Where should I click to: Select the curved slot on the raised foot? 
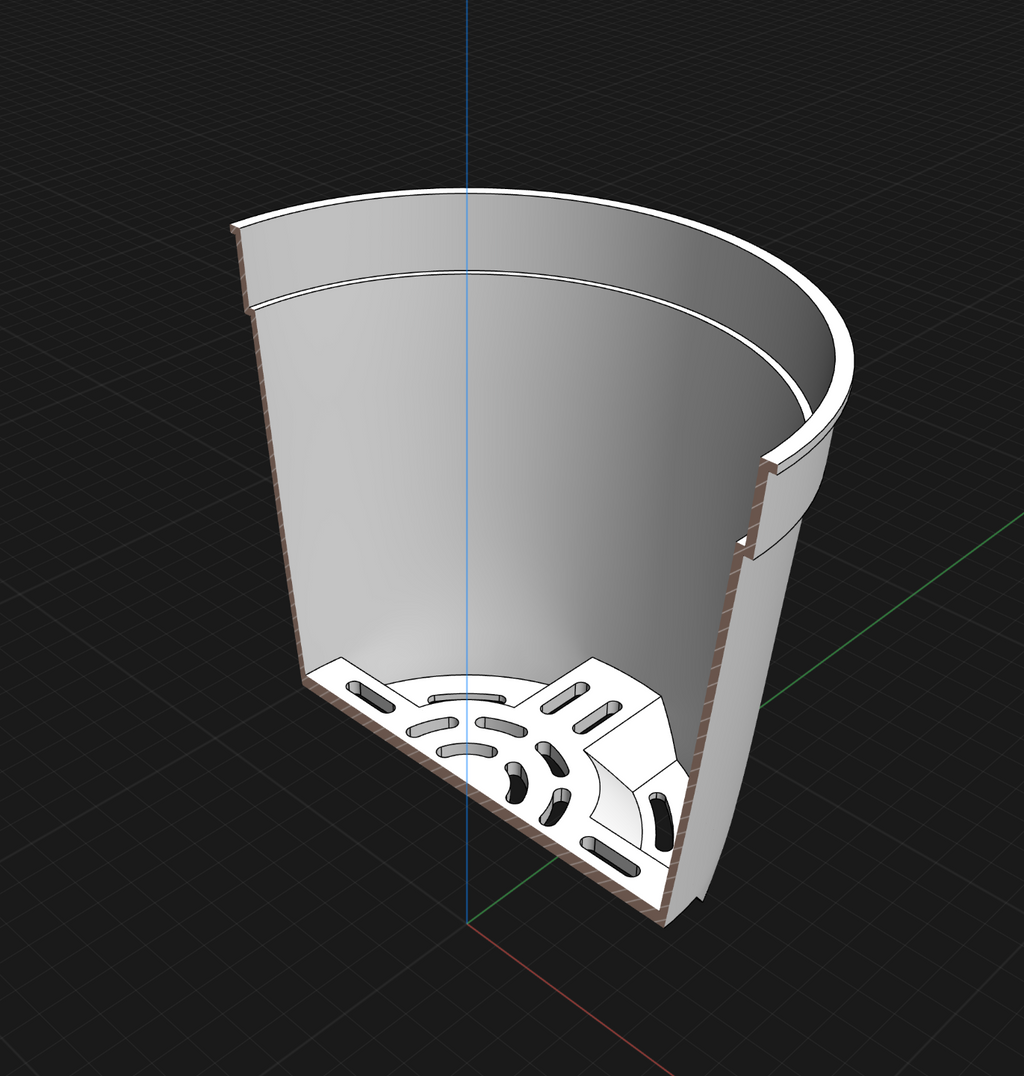[x=660, y=821]
